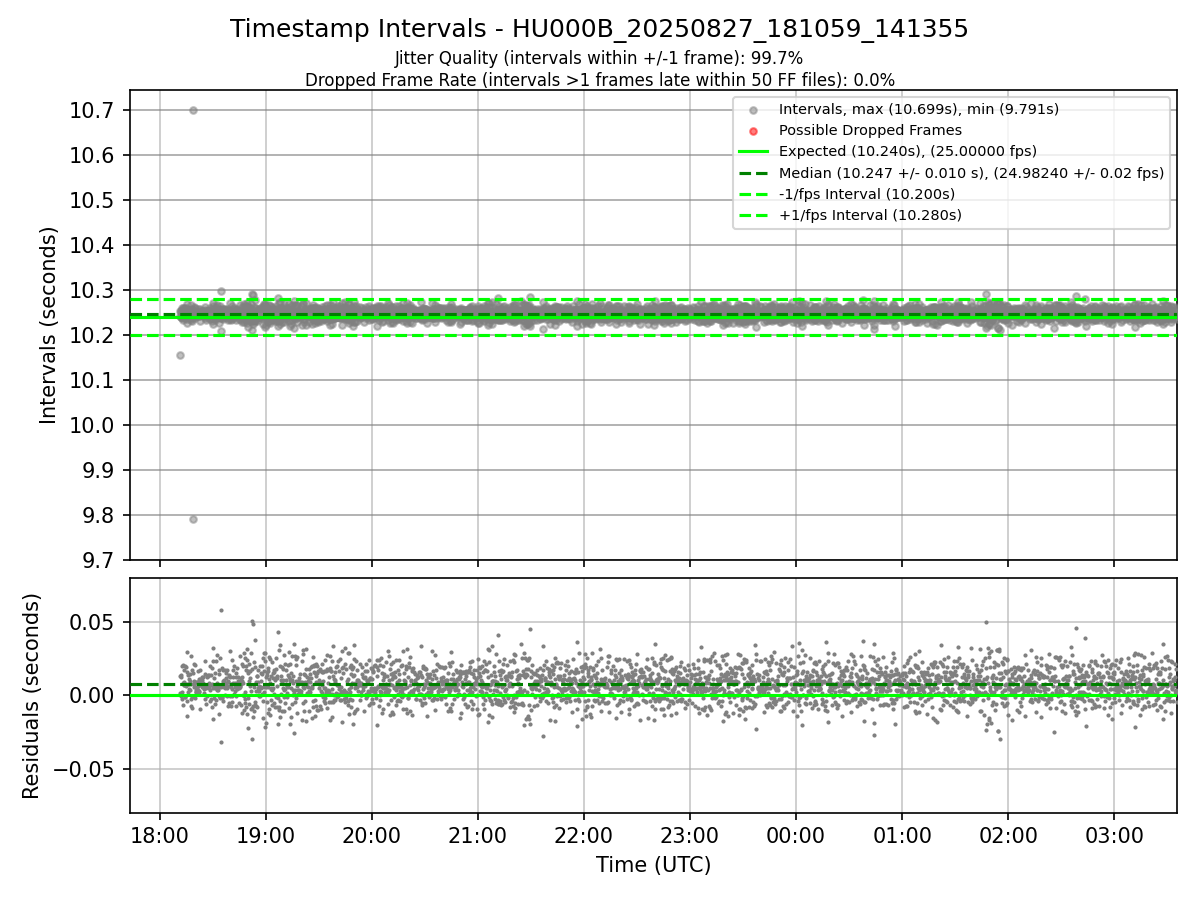
Task: Click the '01:00' x-axis tick label
Action: pos(902,836)
